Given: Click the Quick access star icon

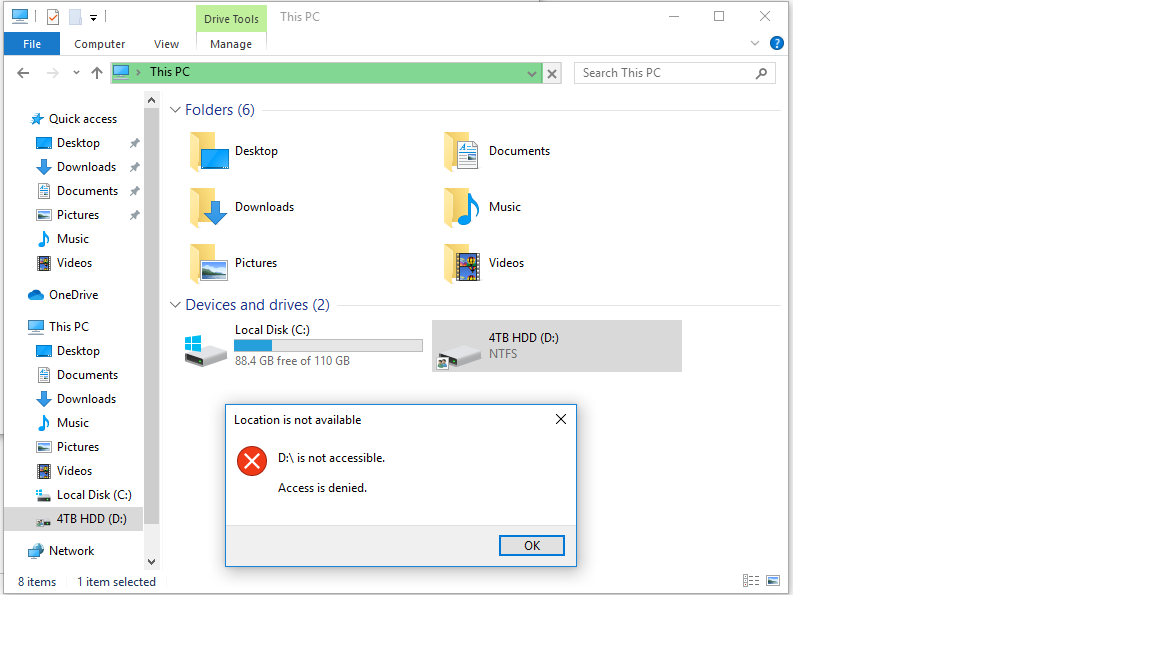Looking at the screenshot, I should (x=37, y=119).
